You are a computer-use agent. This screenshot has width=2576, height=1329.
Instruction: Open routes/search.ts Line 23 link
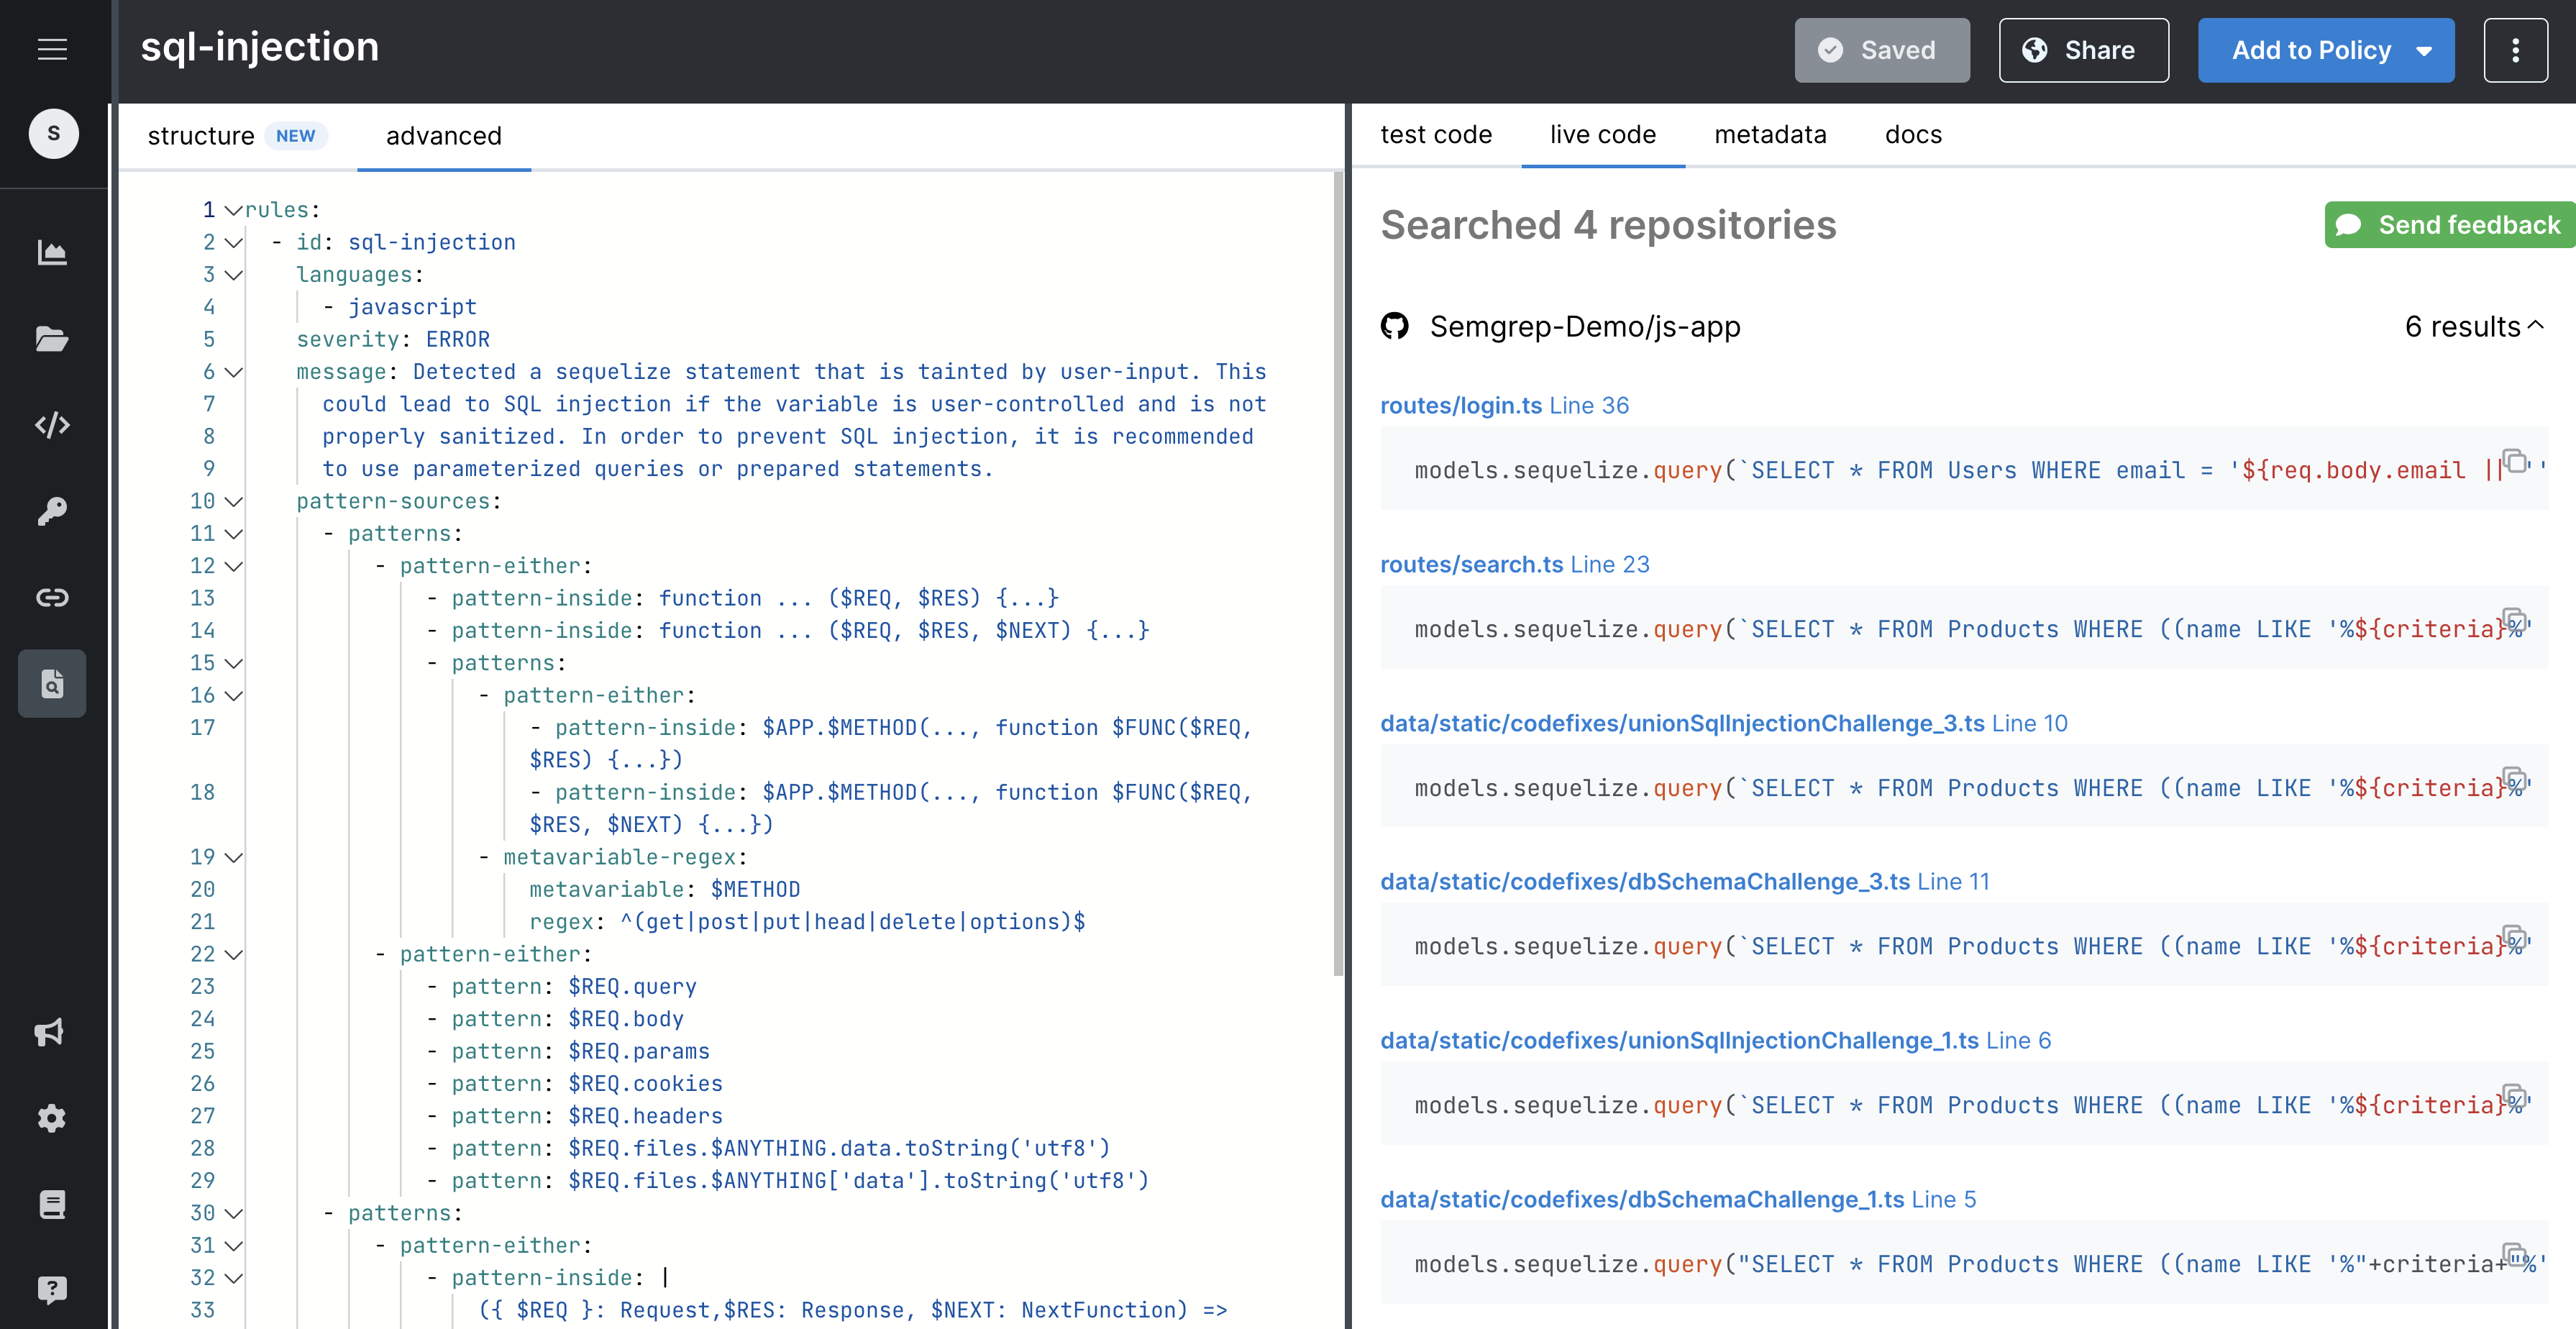click(1471, 564)
